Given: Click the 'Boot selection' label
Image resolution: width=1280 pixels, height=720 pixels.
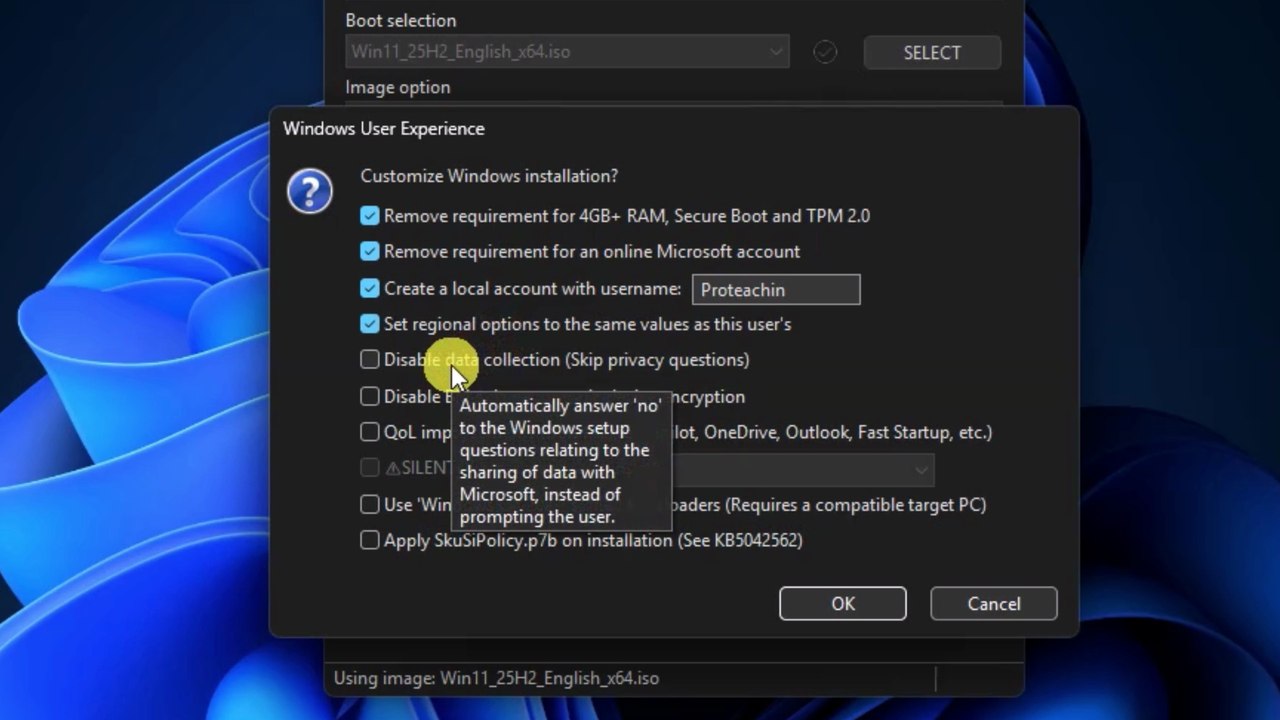Looking at the screenshot, I should (x=401, y=20).
